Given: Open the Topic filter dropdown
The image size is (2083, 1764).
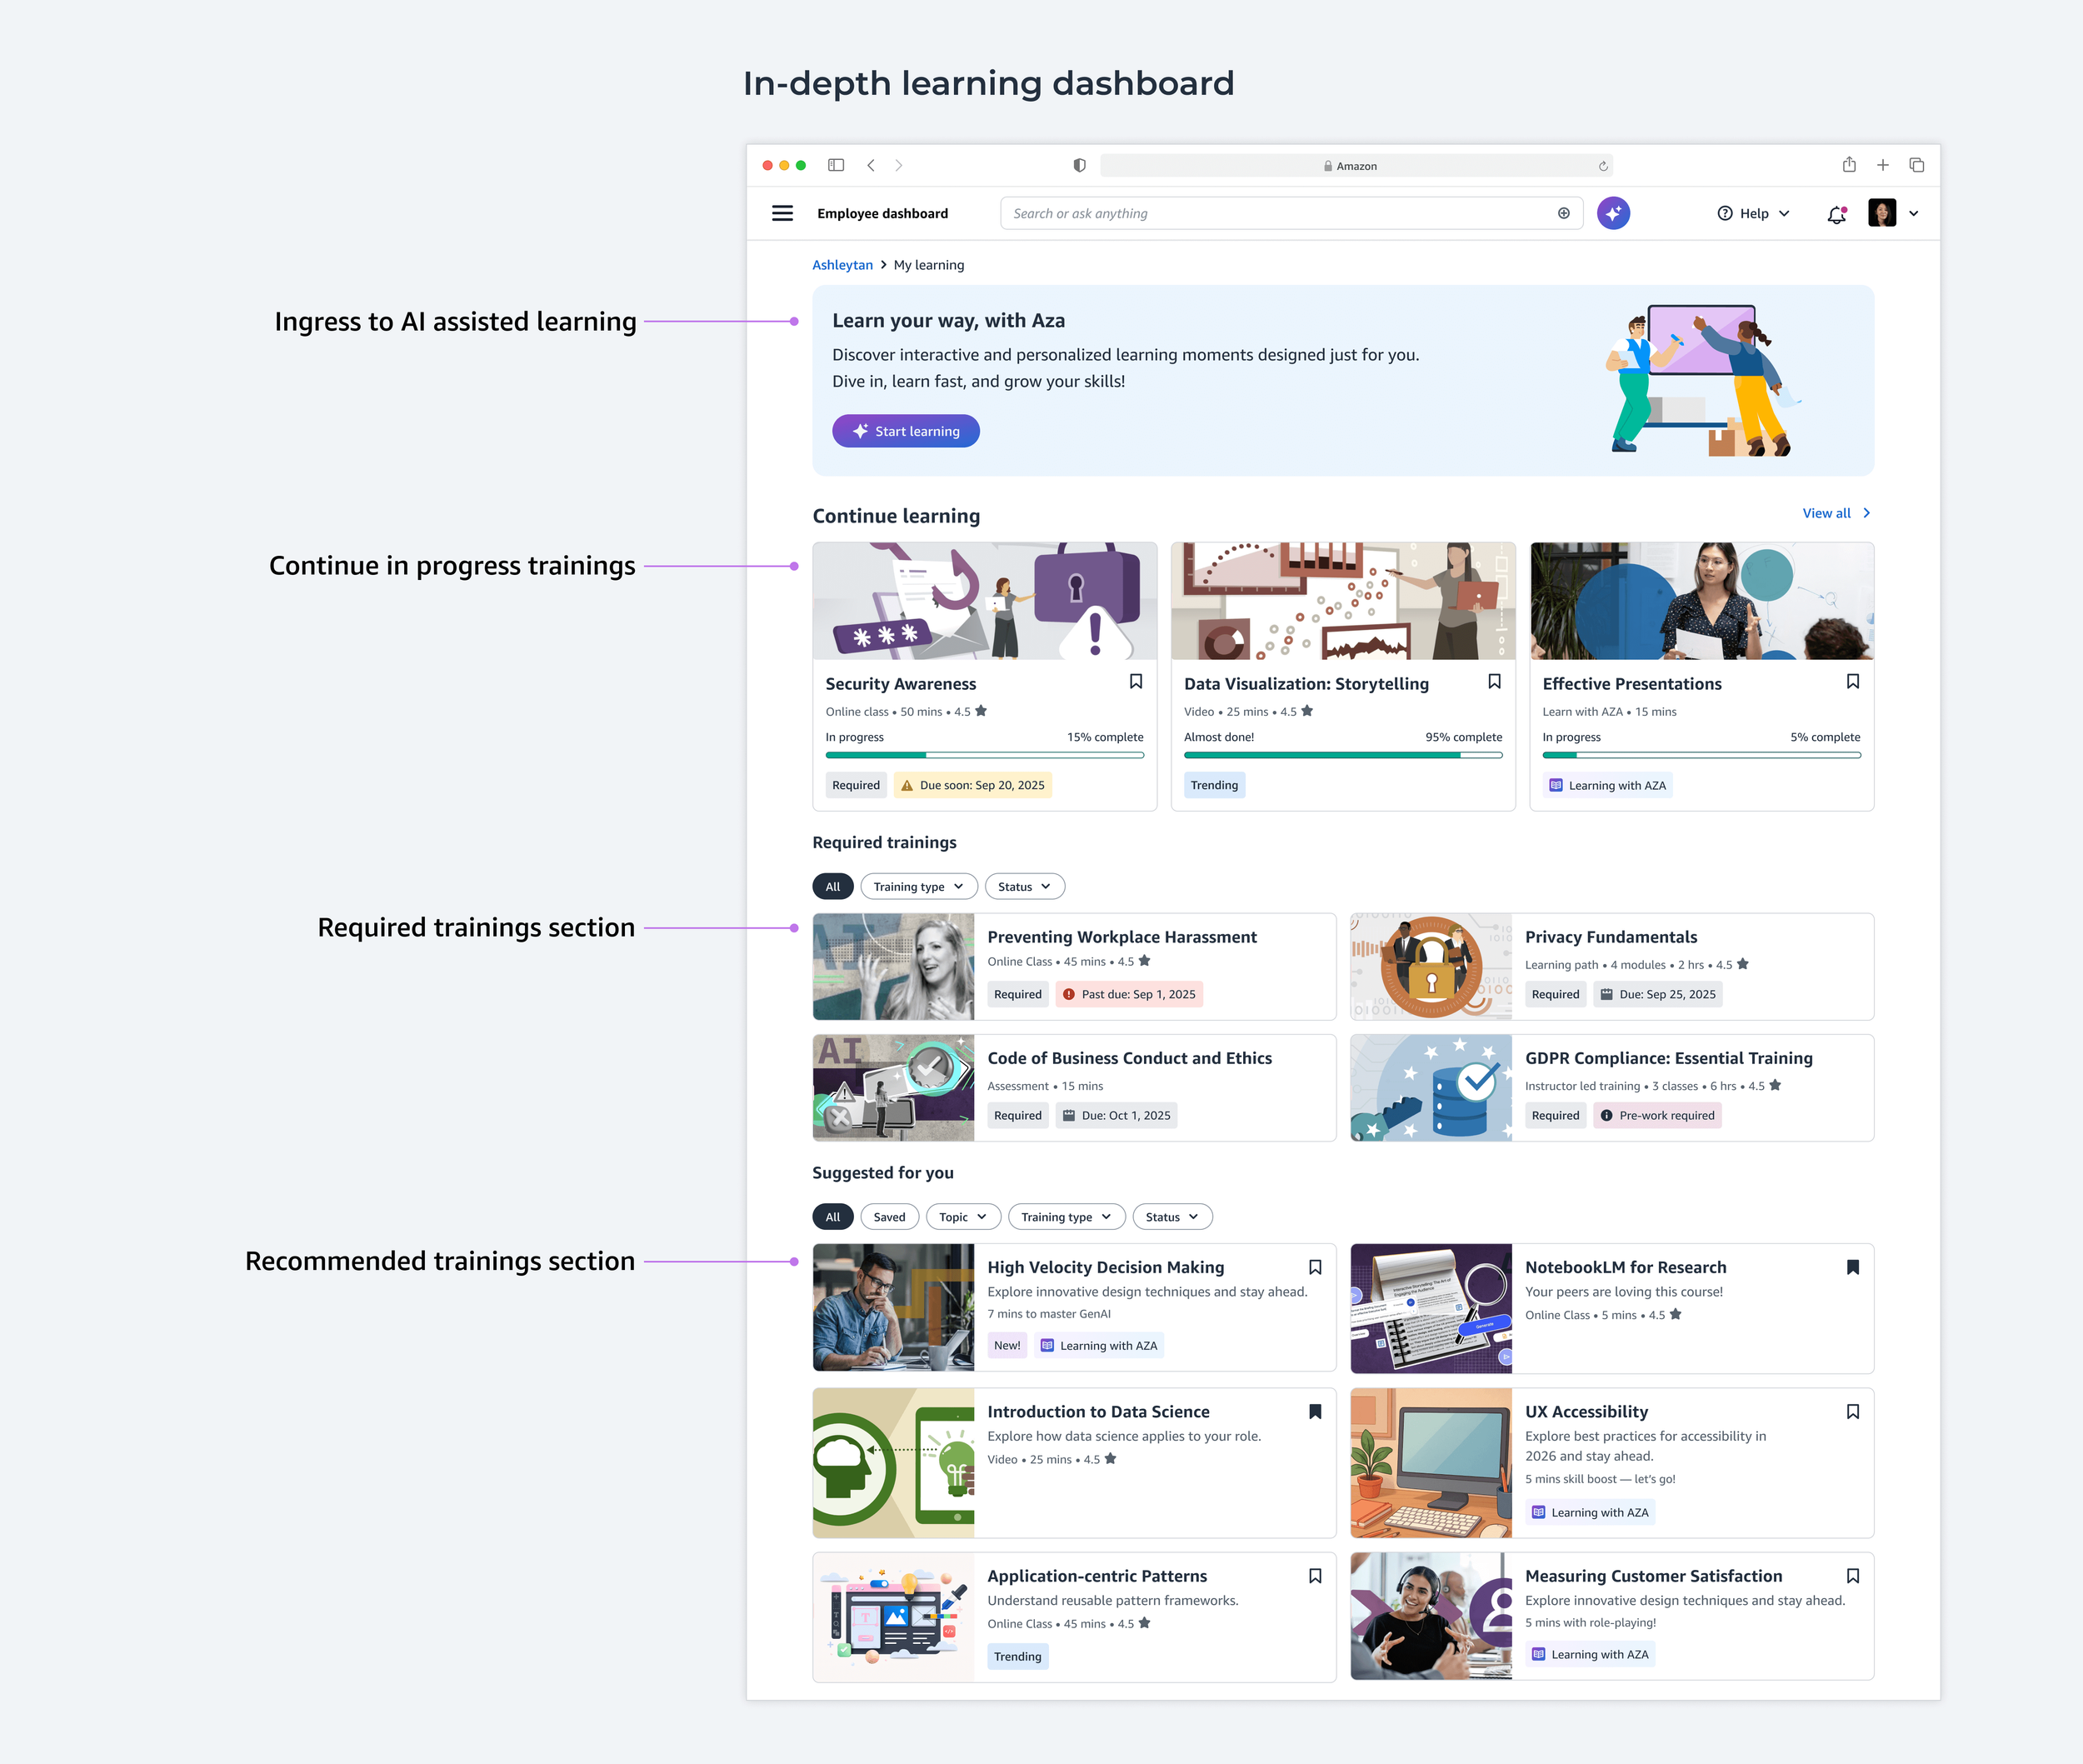Looking at the screenshot, I should coord(962,1217).
